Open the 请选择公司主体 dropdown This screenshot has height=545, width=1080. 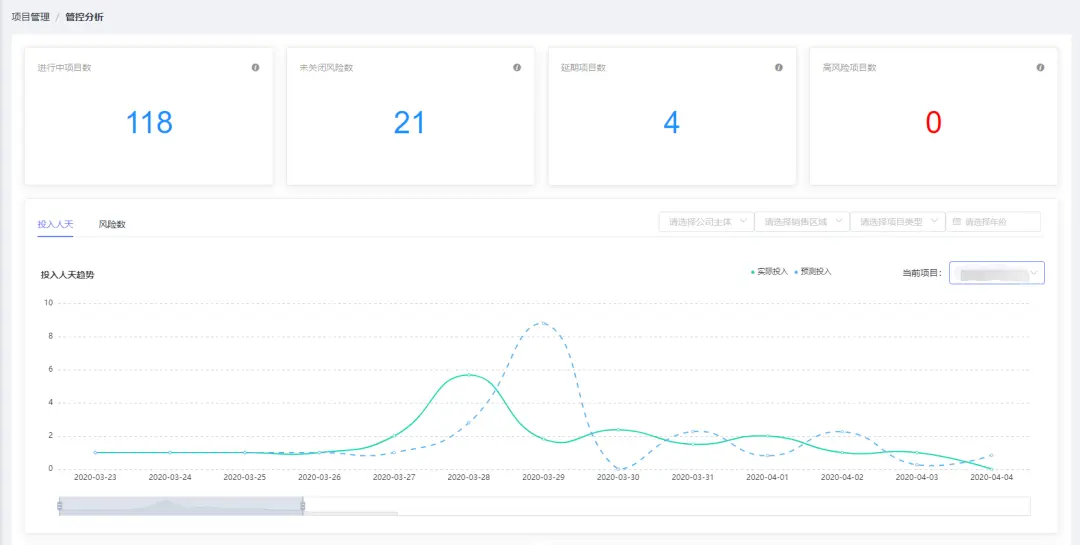coord(706,222)
